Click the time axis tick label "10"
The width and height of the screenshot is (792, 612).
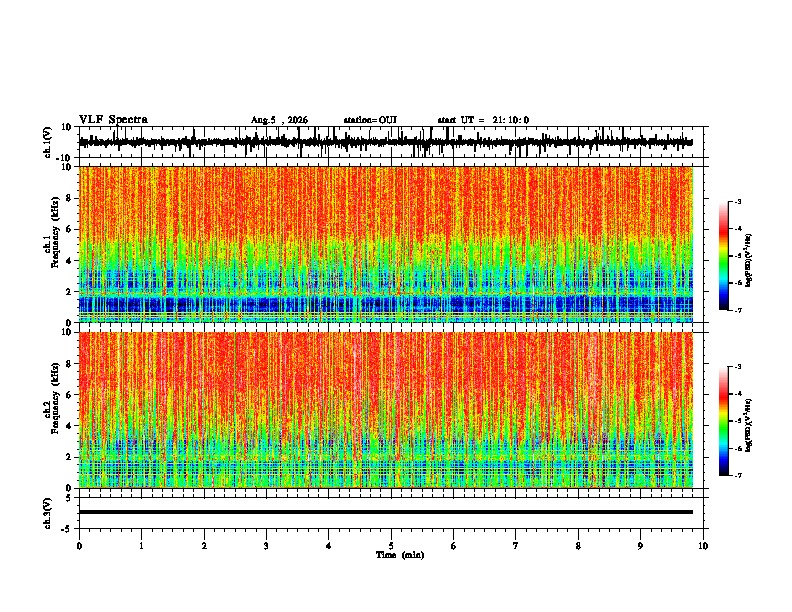coord(703,546)
